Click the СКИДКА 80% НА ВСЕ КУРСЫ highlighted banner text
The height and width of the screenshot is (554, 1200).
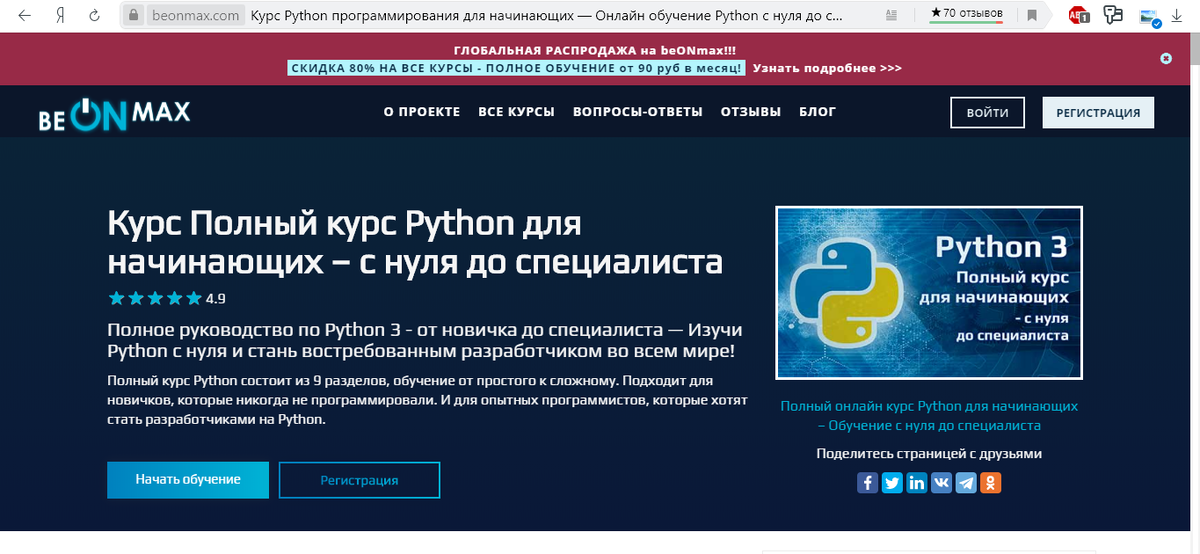[516, 68]
